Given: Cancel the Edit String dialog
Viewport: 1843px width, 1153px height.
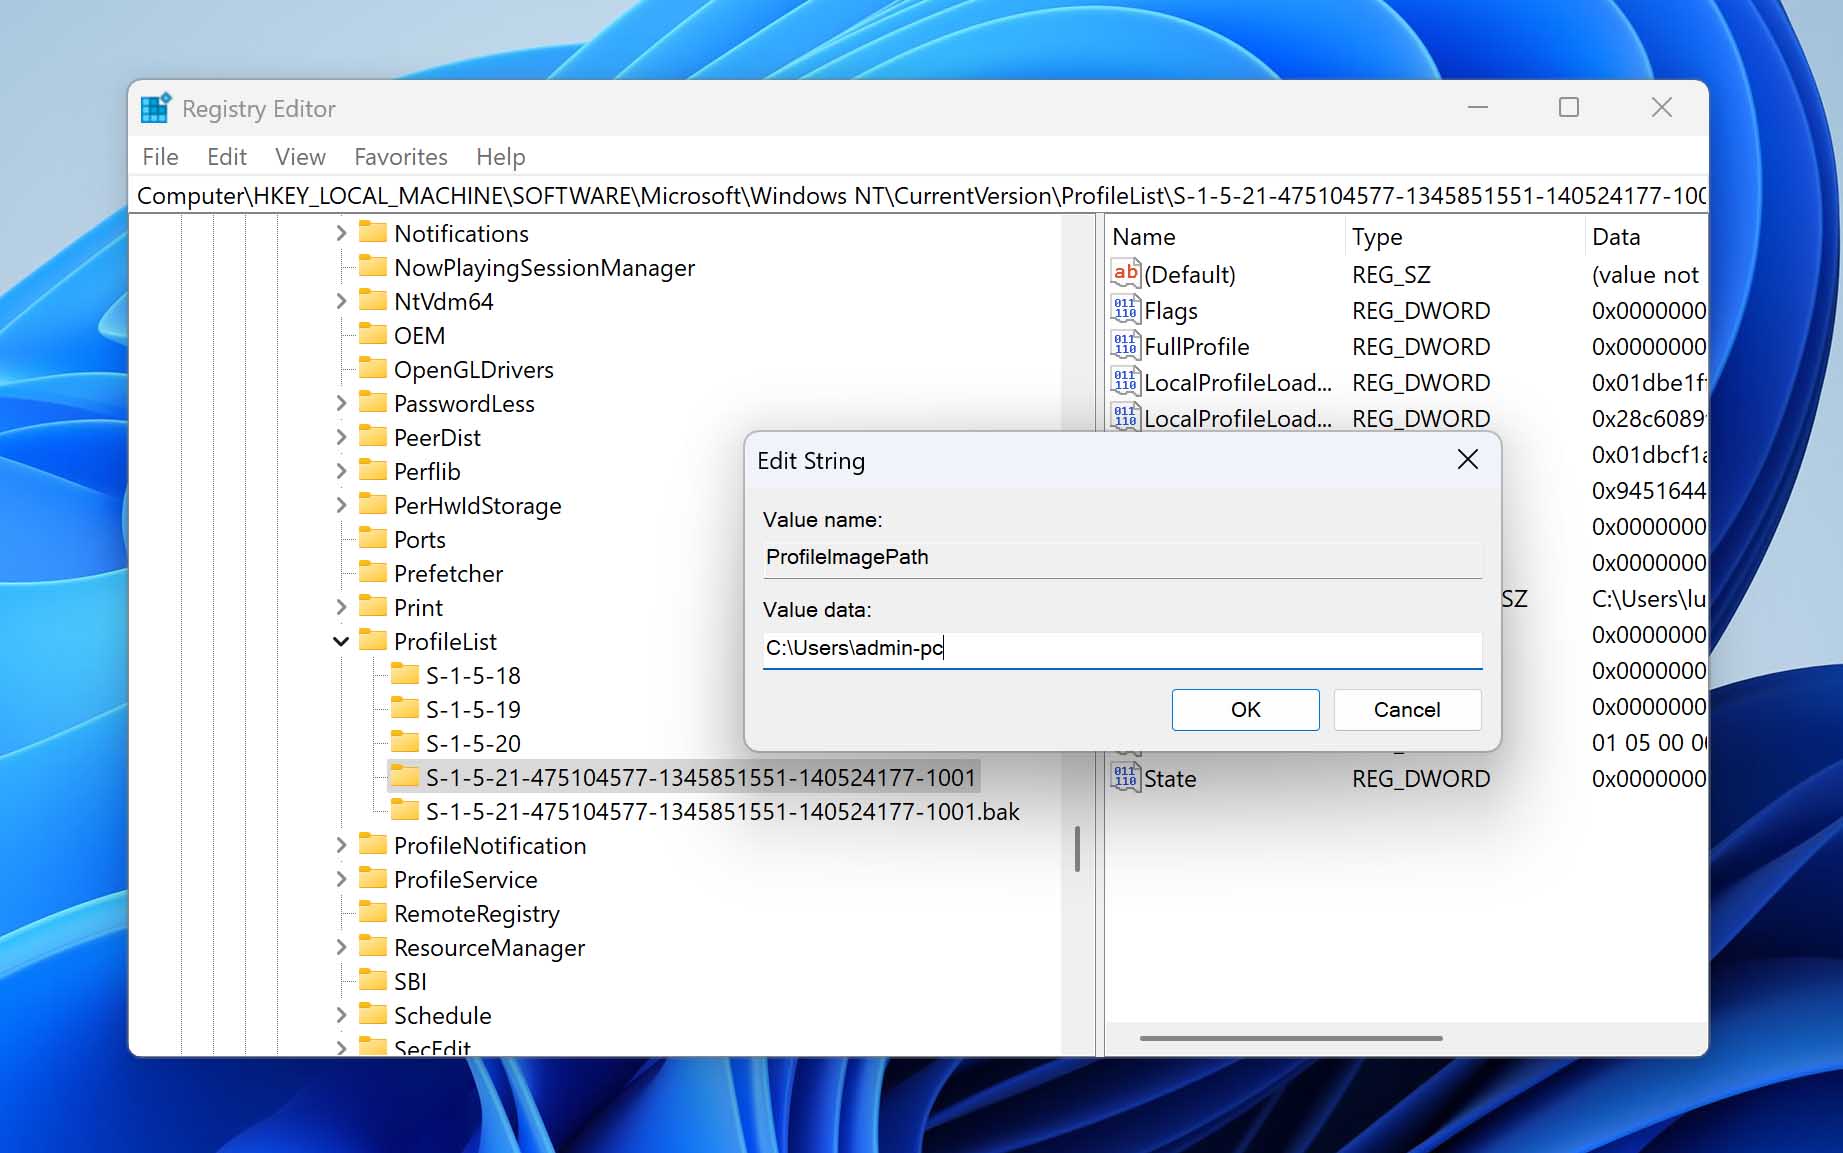Looking at the screenshot, I should tap(1407, 709).
